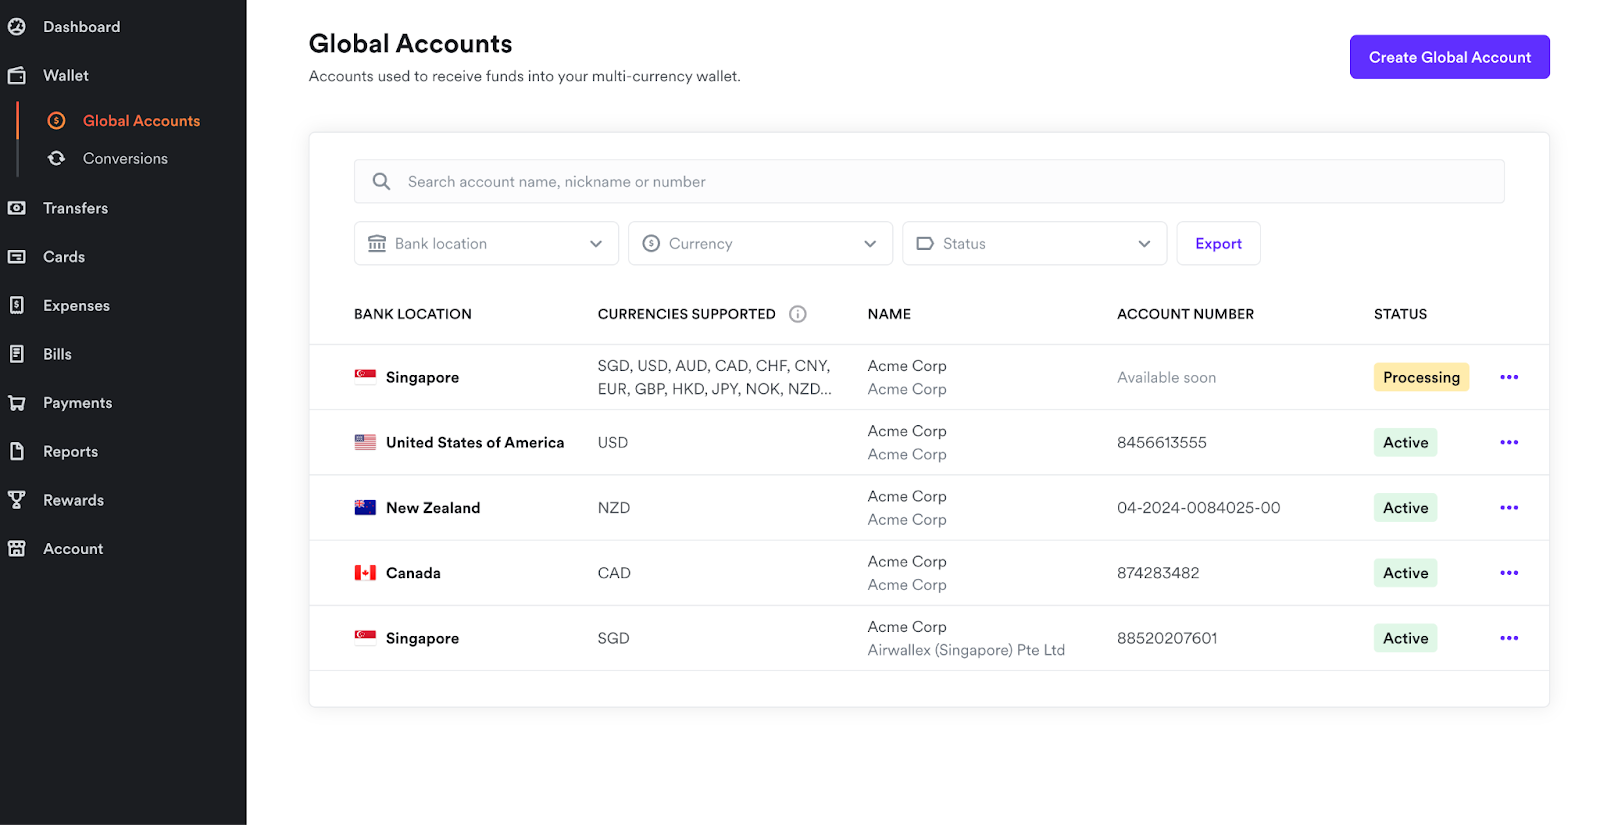Click the Payments cart icon
The image size is (1600, 825).
[x=17, y=403]
